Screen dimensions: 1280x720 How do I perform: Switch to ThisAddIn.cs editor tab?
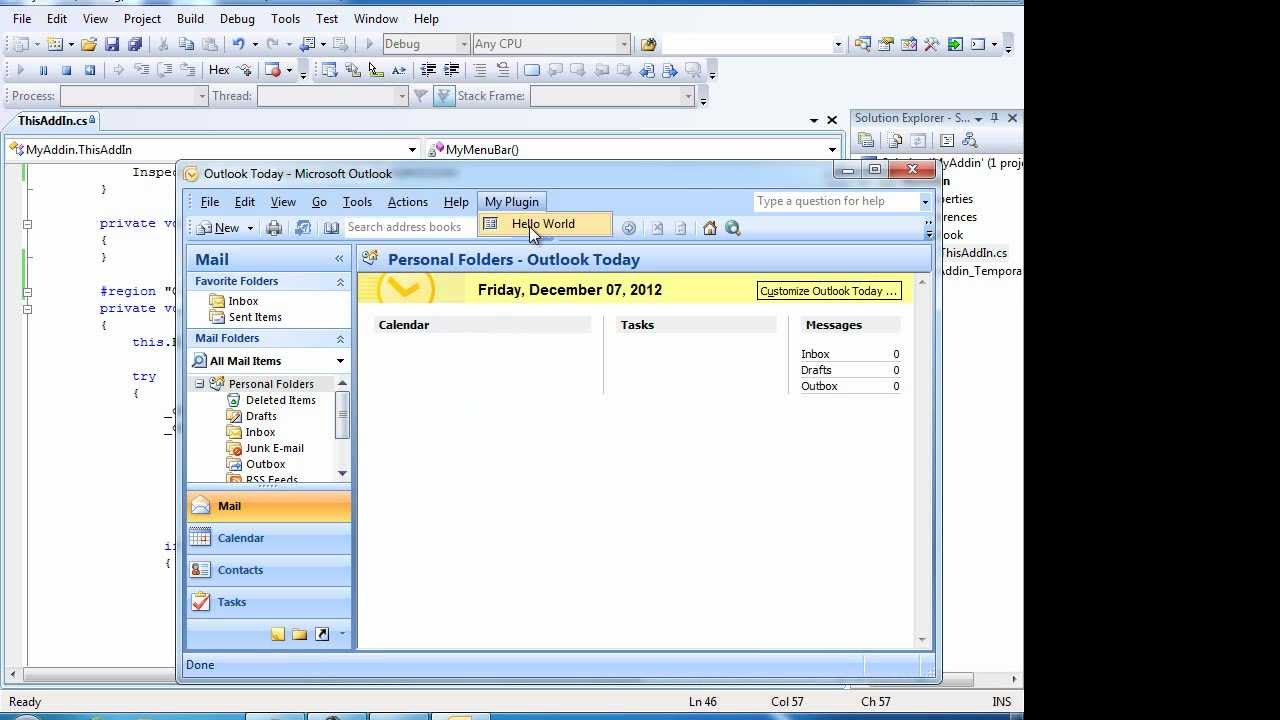point(55,120)
